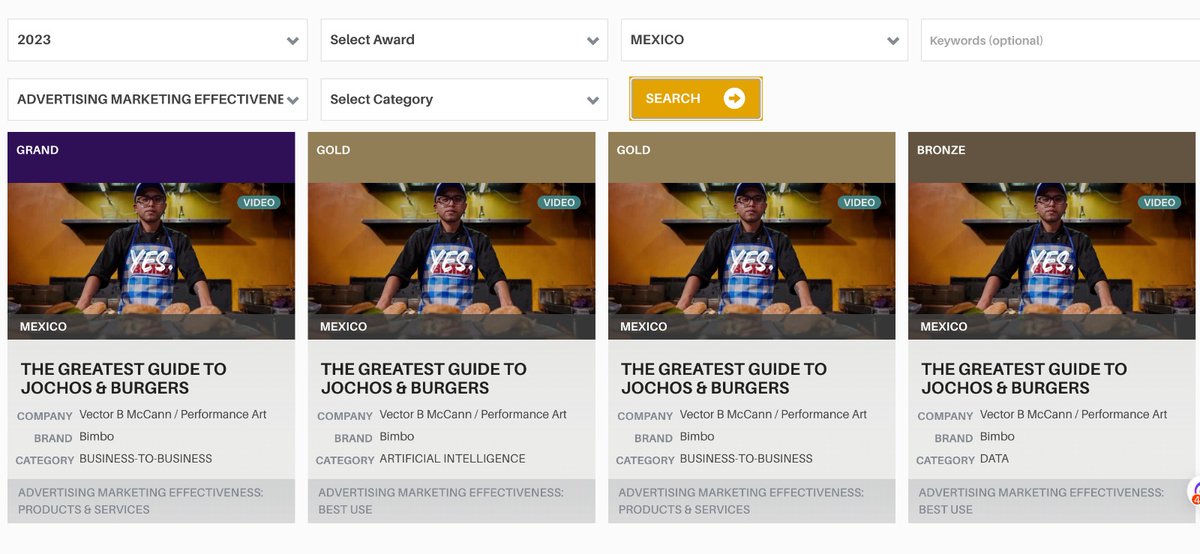Click the Keywords (optional) input field

(1060, 40)
